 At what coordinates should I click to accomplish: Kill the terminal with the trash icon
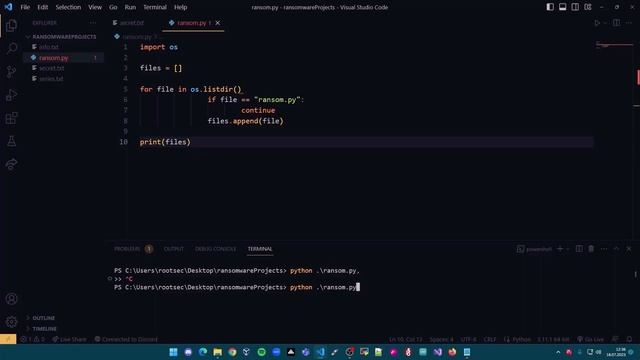[x=591, y=249]
